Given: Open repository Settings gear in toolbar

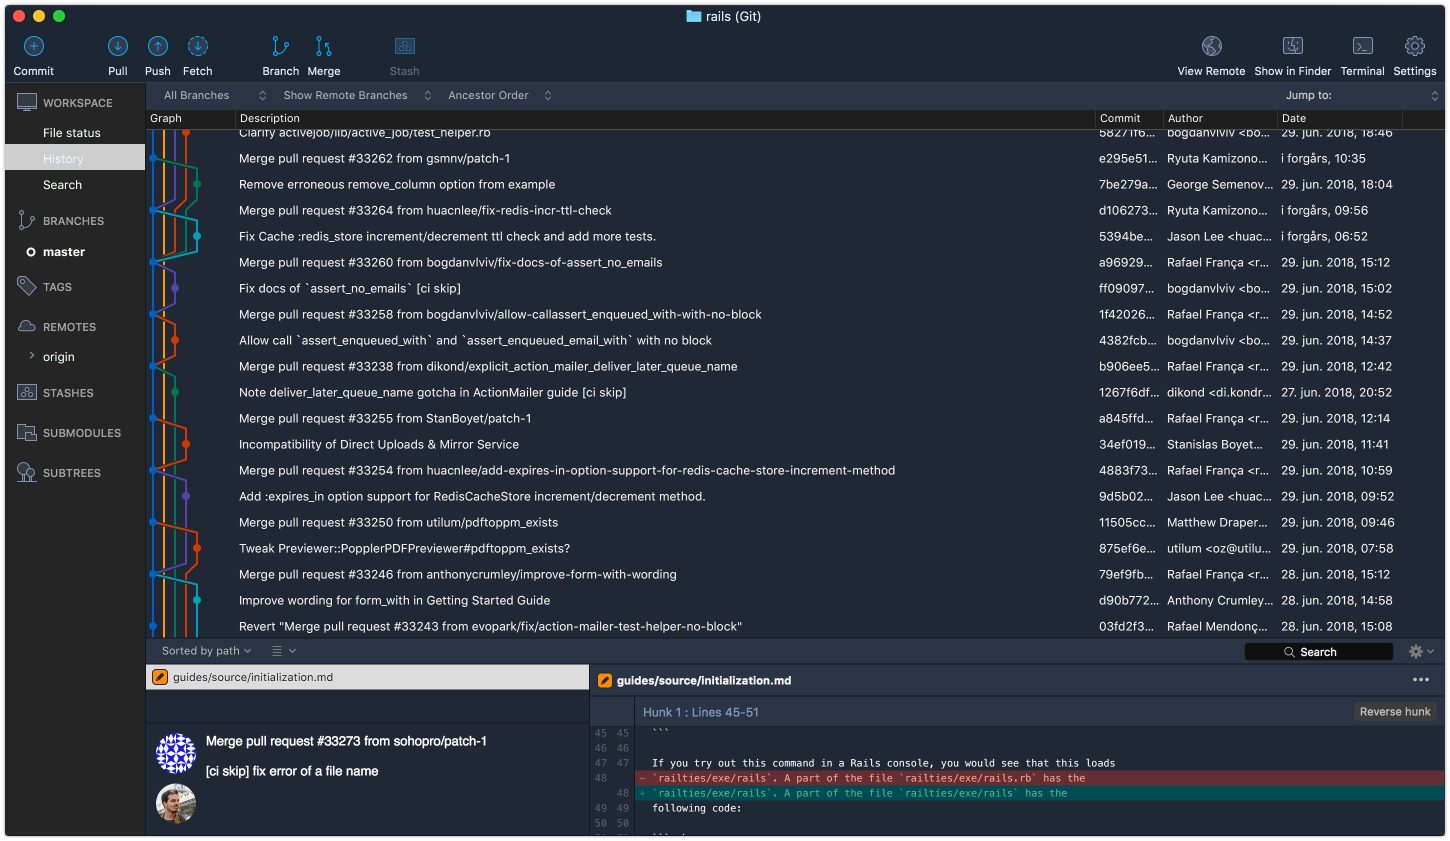Looking at the screenshot, I should 1415,46.
